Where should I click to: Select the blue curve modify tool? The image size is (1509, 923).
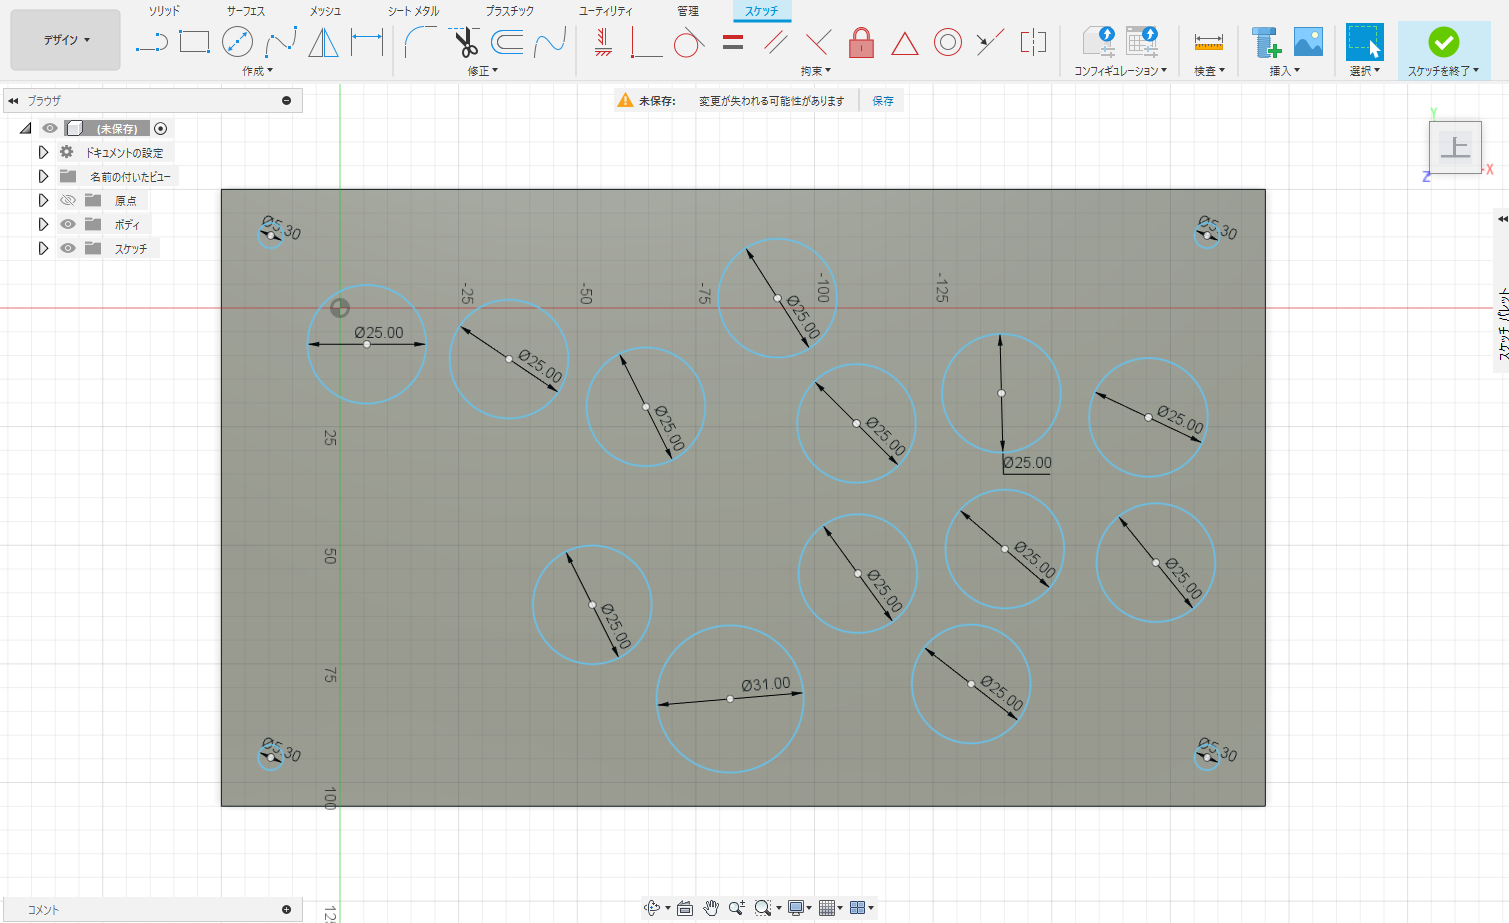click(x=550, y=42)
